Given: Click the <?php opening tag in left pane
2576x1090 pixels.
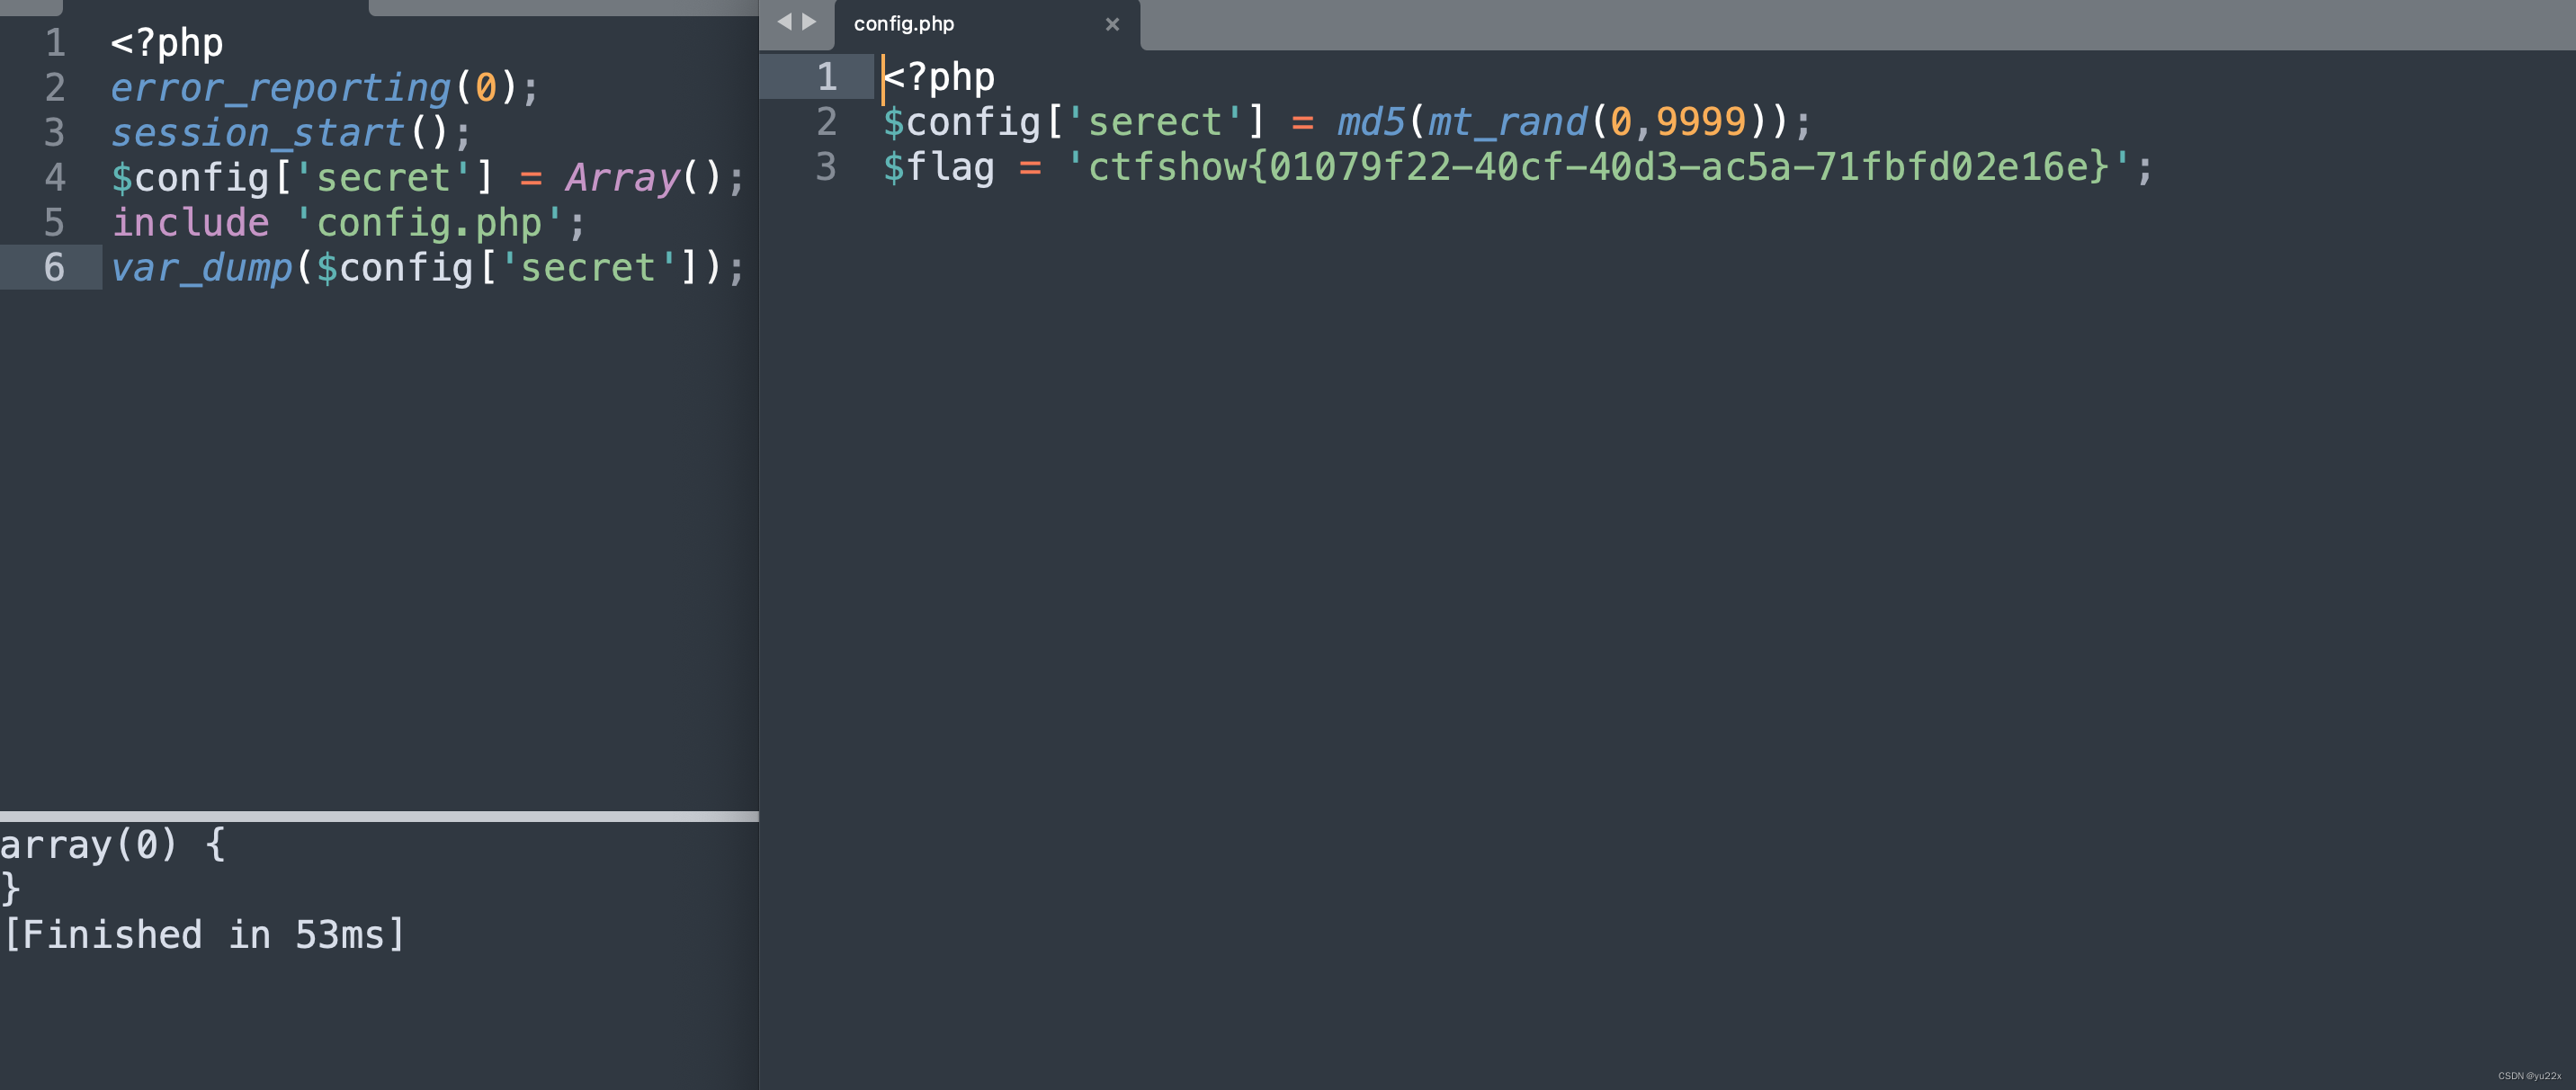Looking at the screenshot, I should tap(167, 43).
